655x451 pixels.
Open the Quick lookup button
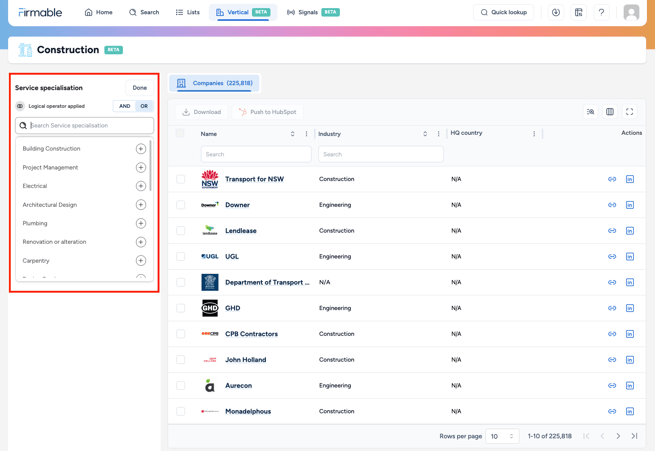click(x=503, y=13)
